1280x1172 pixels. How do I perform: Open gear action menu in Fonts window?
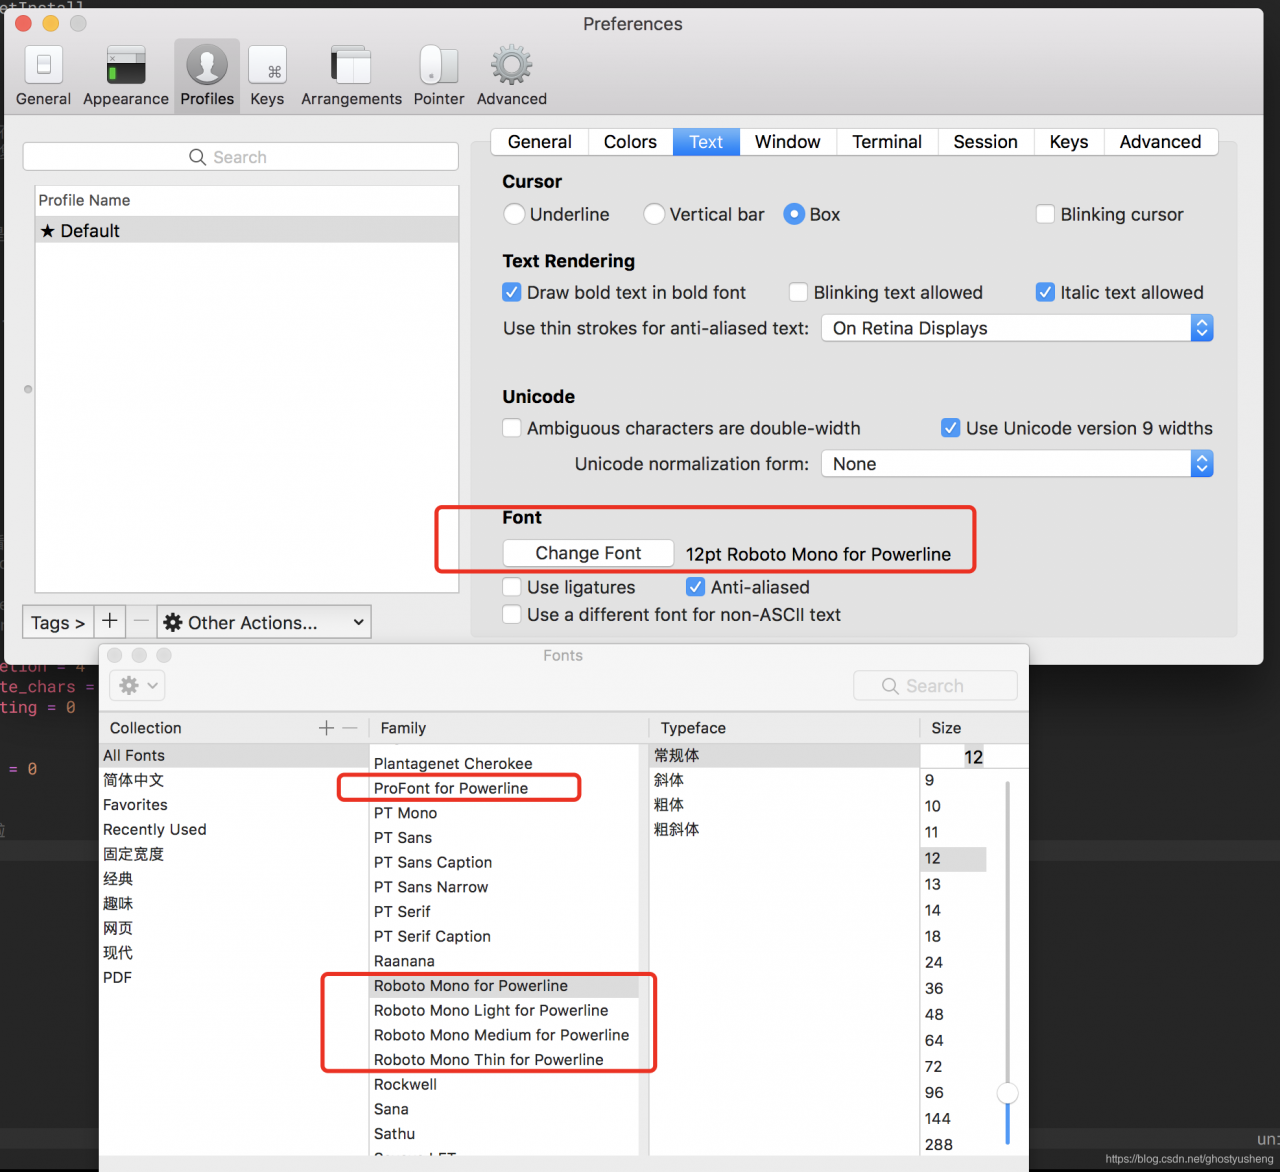pyautogui.click(x=138, y=685)
